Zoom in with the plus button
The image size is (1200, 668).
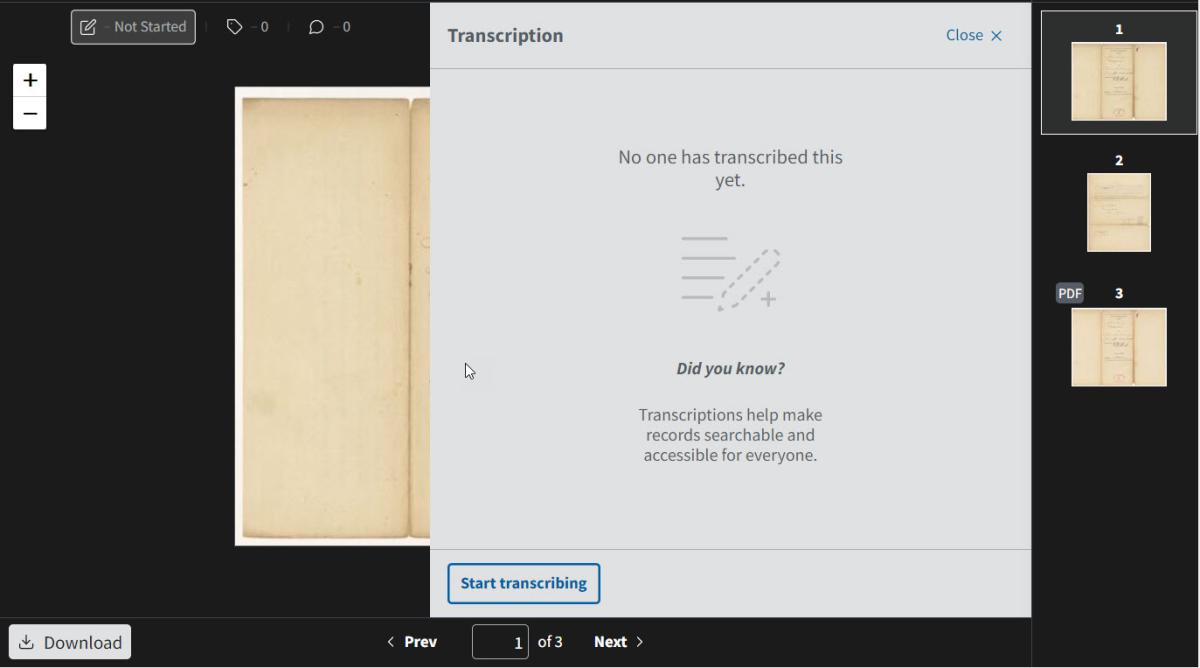point(30,81)
